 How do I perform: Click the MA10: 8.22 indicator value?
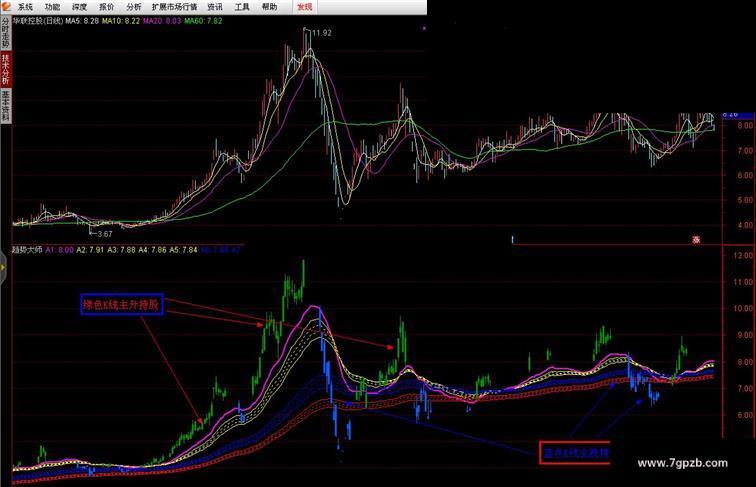[x=121, y=21]
